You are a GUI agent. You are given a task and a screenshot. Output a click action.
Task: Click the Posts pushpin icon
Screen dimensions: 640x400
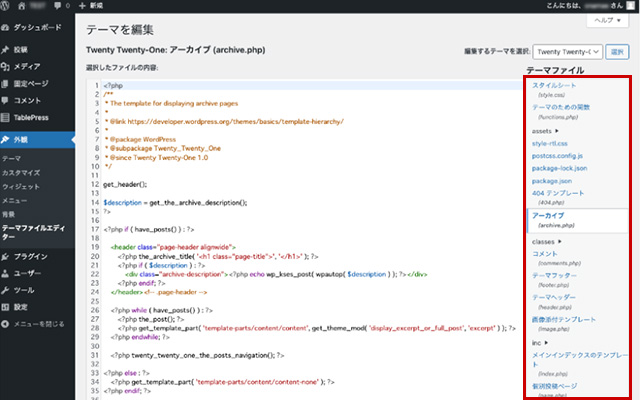point(5,50)
